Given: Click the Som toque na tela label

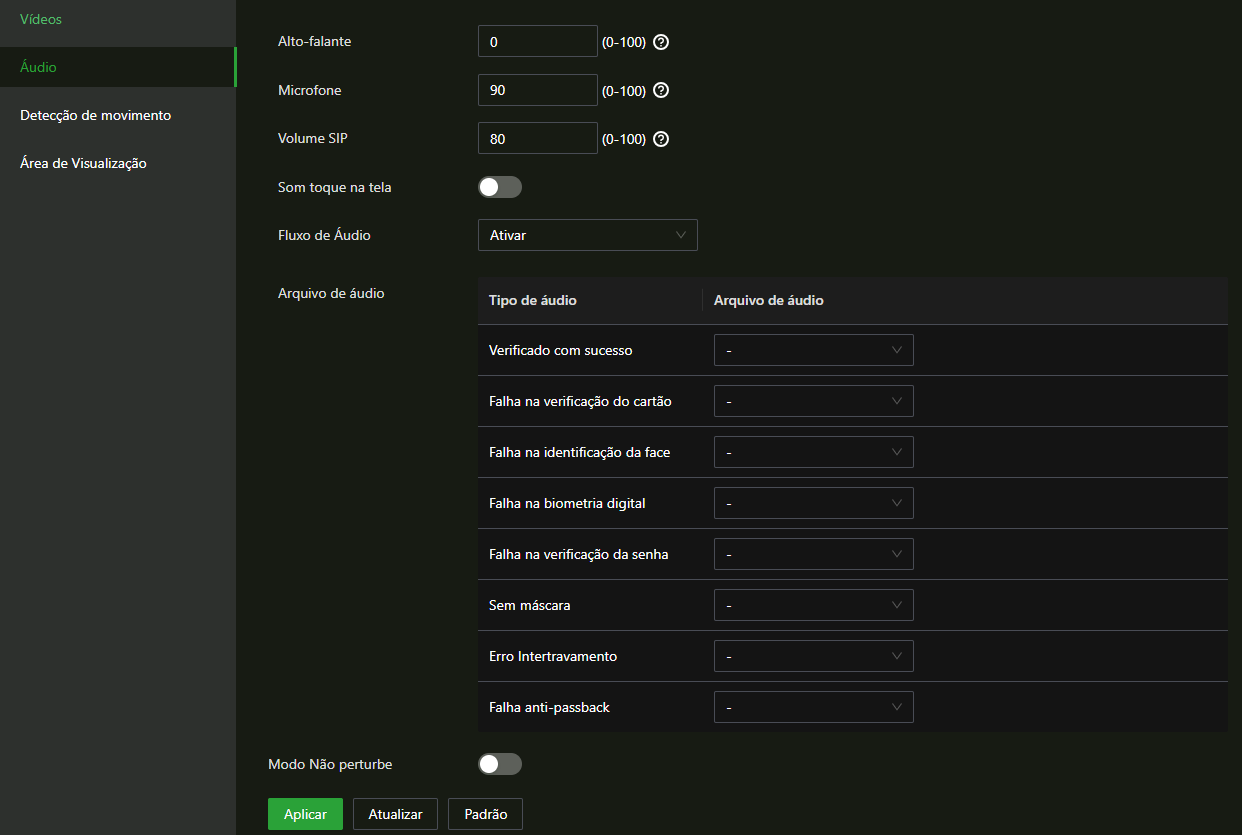Looking at the screenshot, I should tap(335, 187).
